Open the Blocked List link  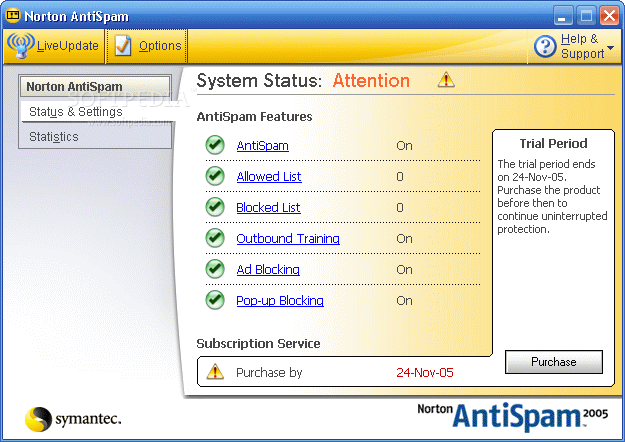[x=268, y=208]
